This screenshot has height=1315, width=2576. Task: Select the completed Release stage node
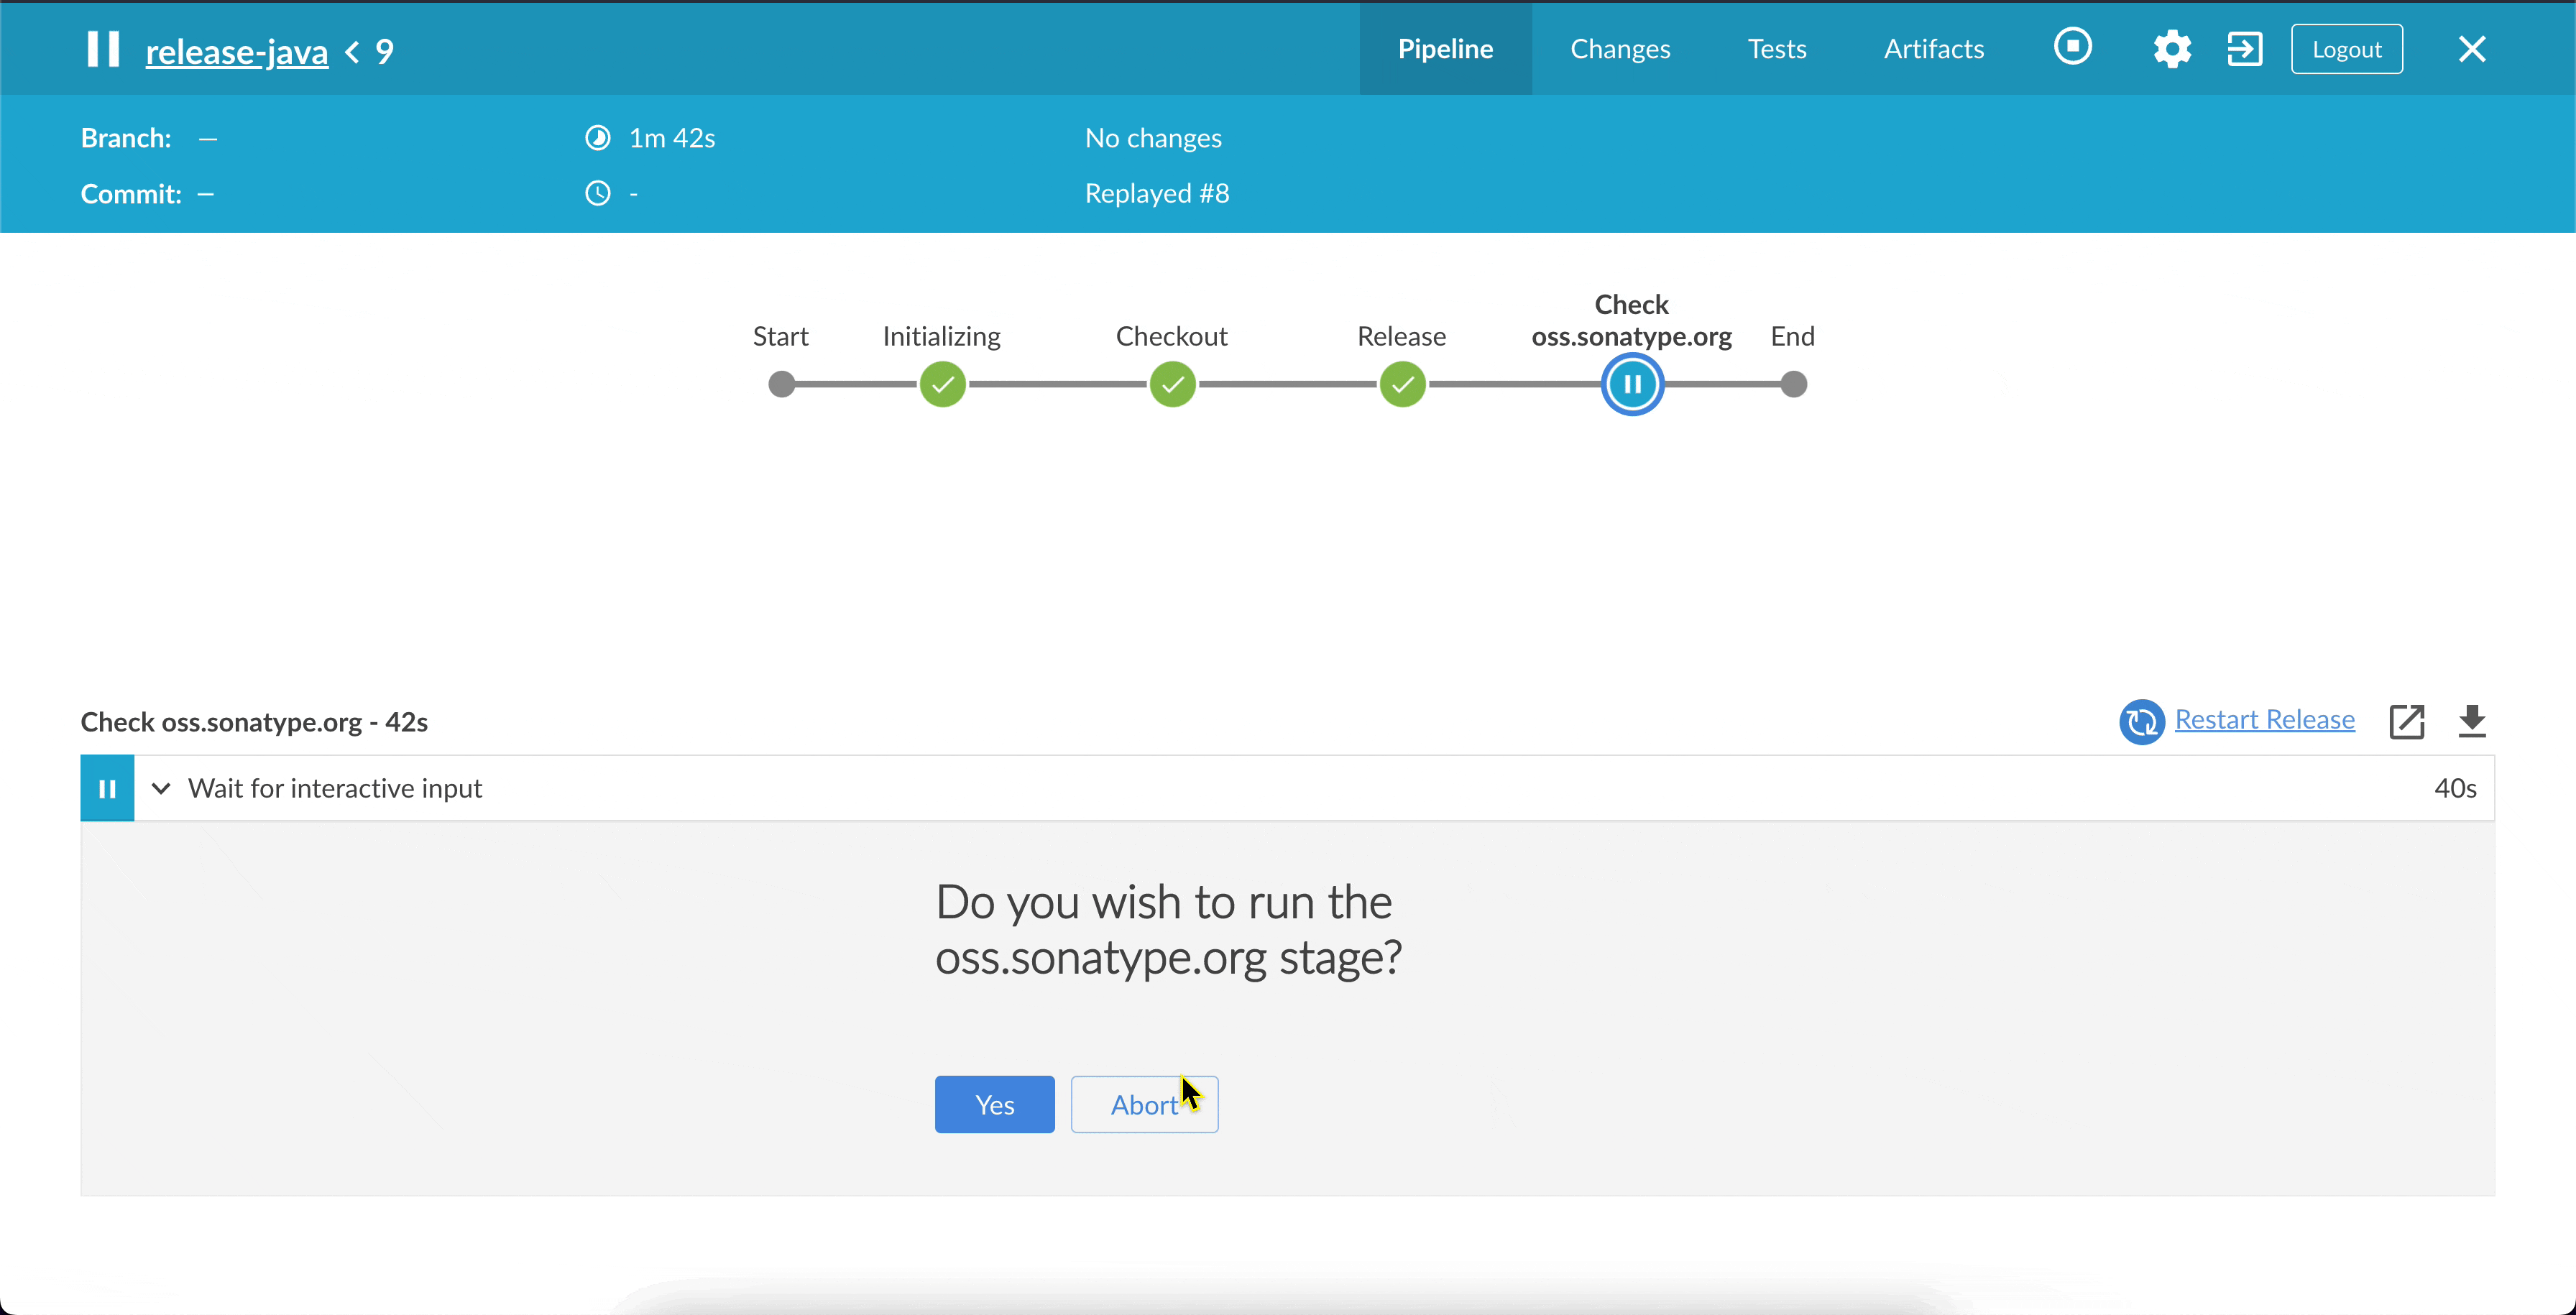pos(1402,385)
